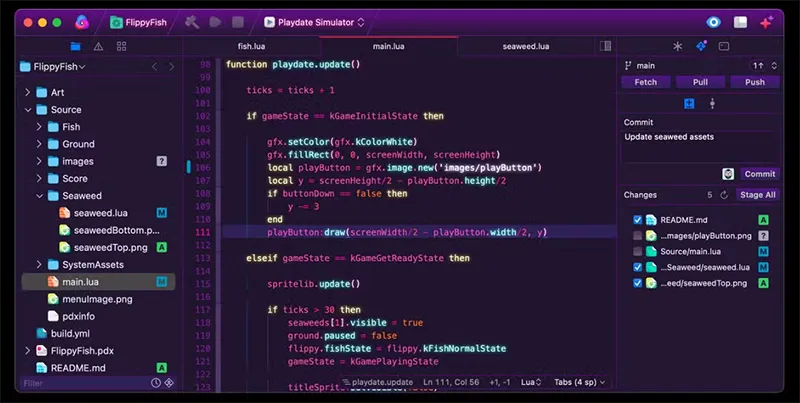Switch to the seaweed.lua tab
The width and height of the screenshot is (800, 403).
pos(525,46)
